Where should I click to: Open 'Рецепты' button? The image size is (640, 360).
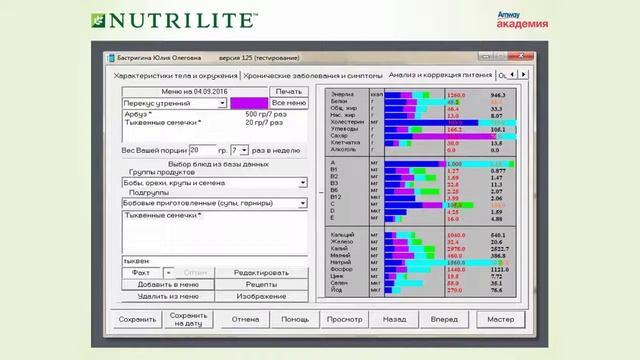click(x=261, y=284)
